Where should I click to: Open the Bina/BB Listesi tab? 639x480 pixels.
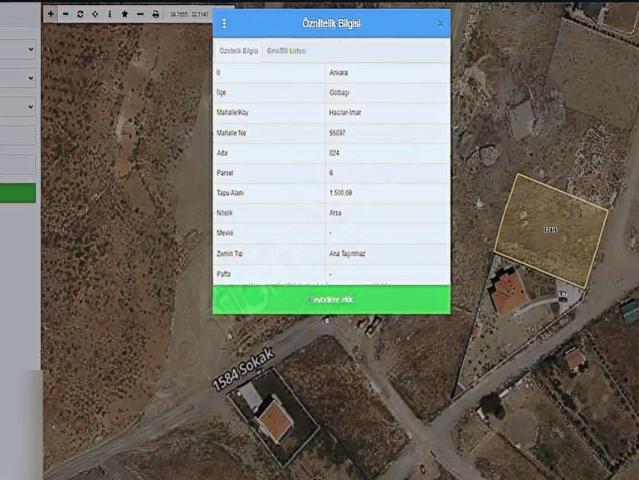287,50
